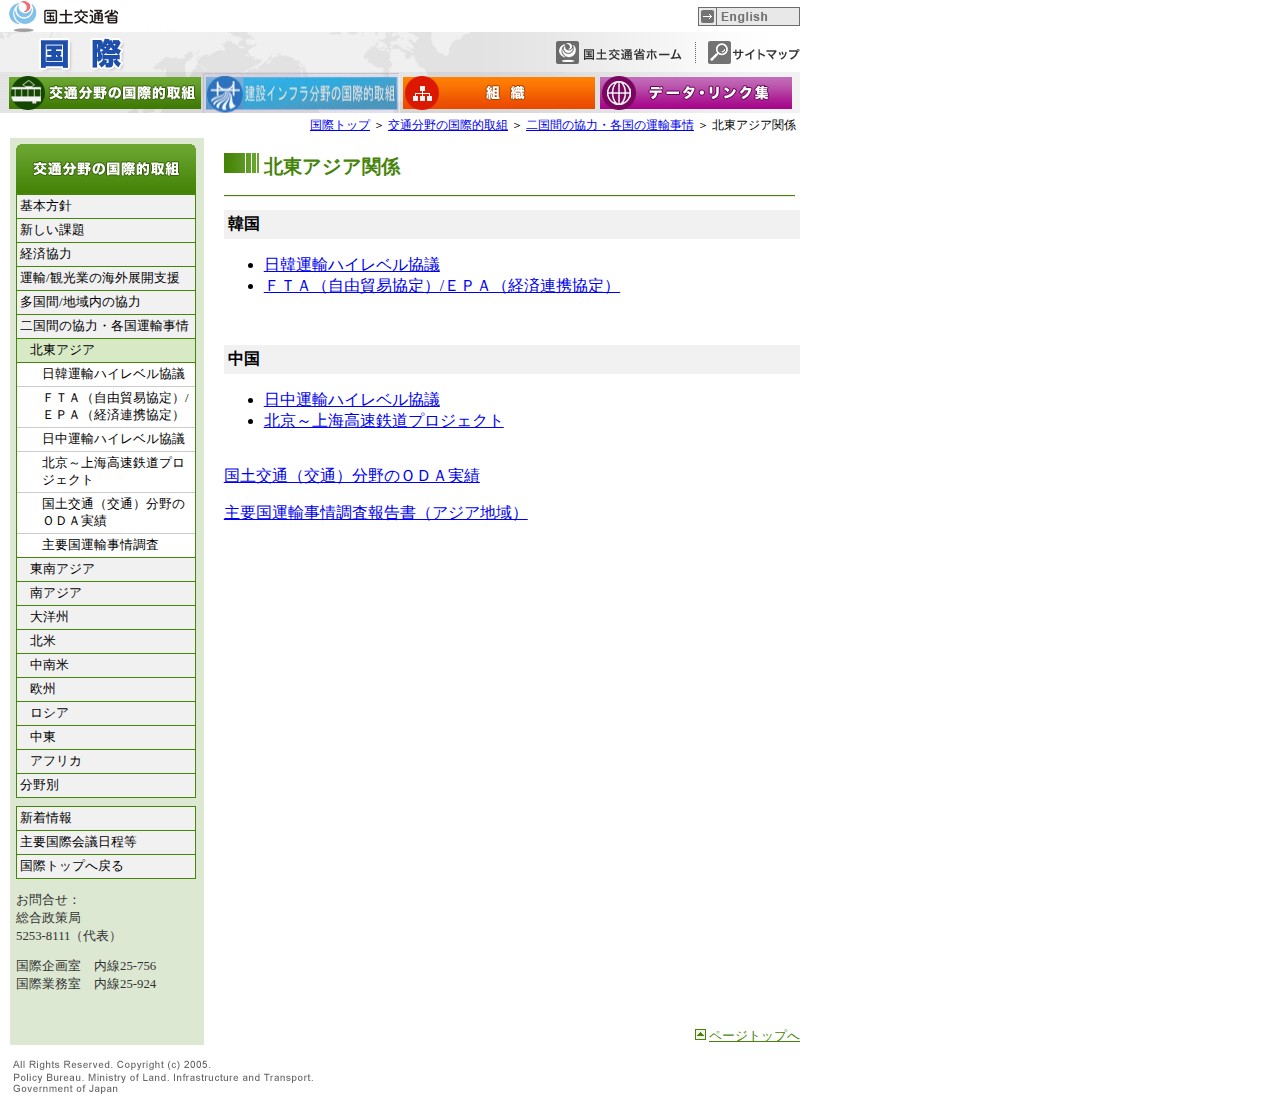Open FTA/EPA link under 韓国 section
This screenshot has width=1280, height=1111.
[442, 285]
